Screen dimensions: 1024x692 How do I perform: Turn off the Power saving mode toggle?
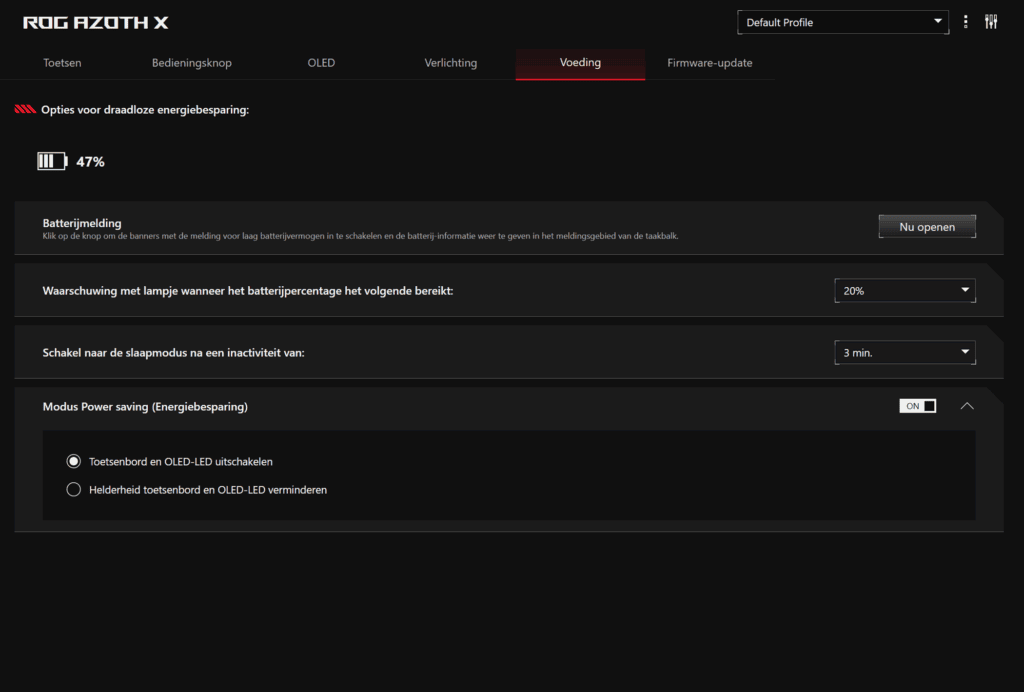[x=917, y=406]
